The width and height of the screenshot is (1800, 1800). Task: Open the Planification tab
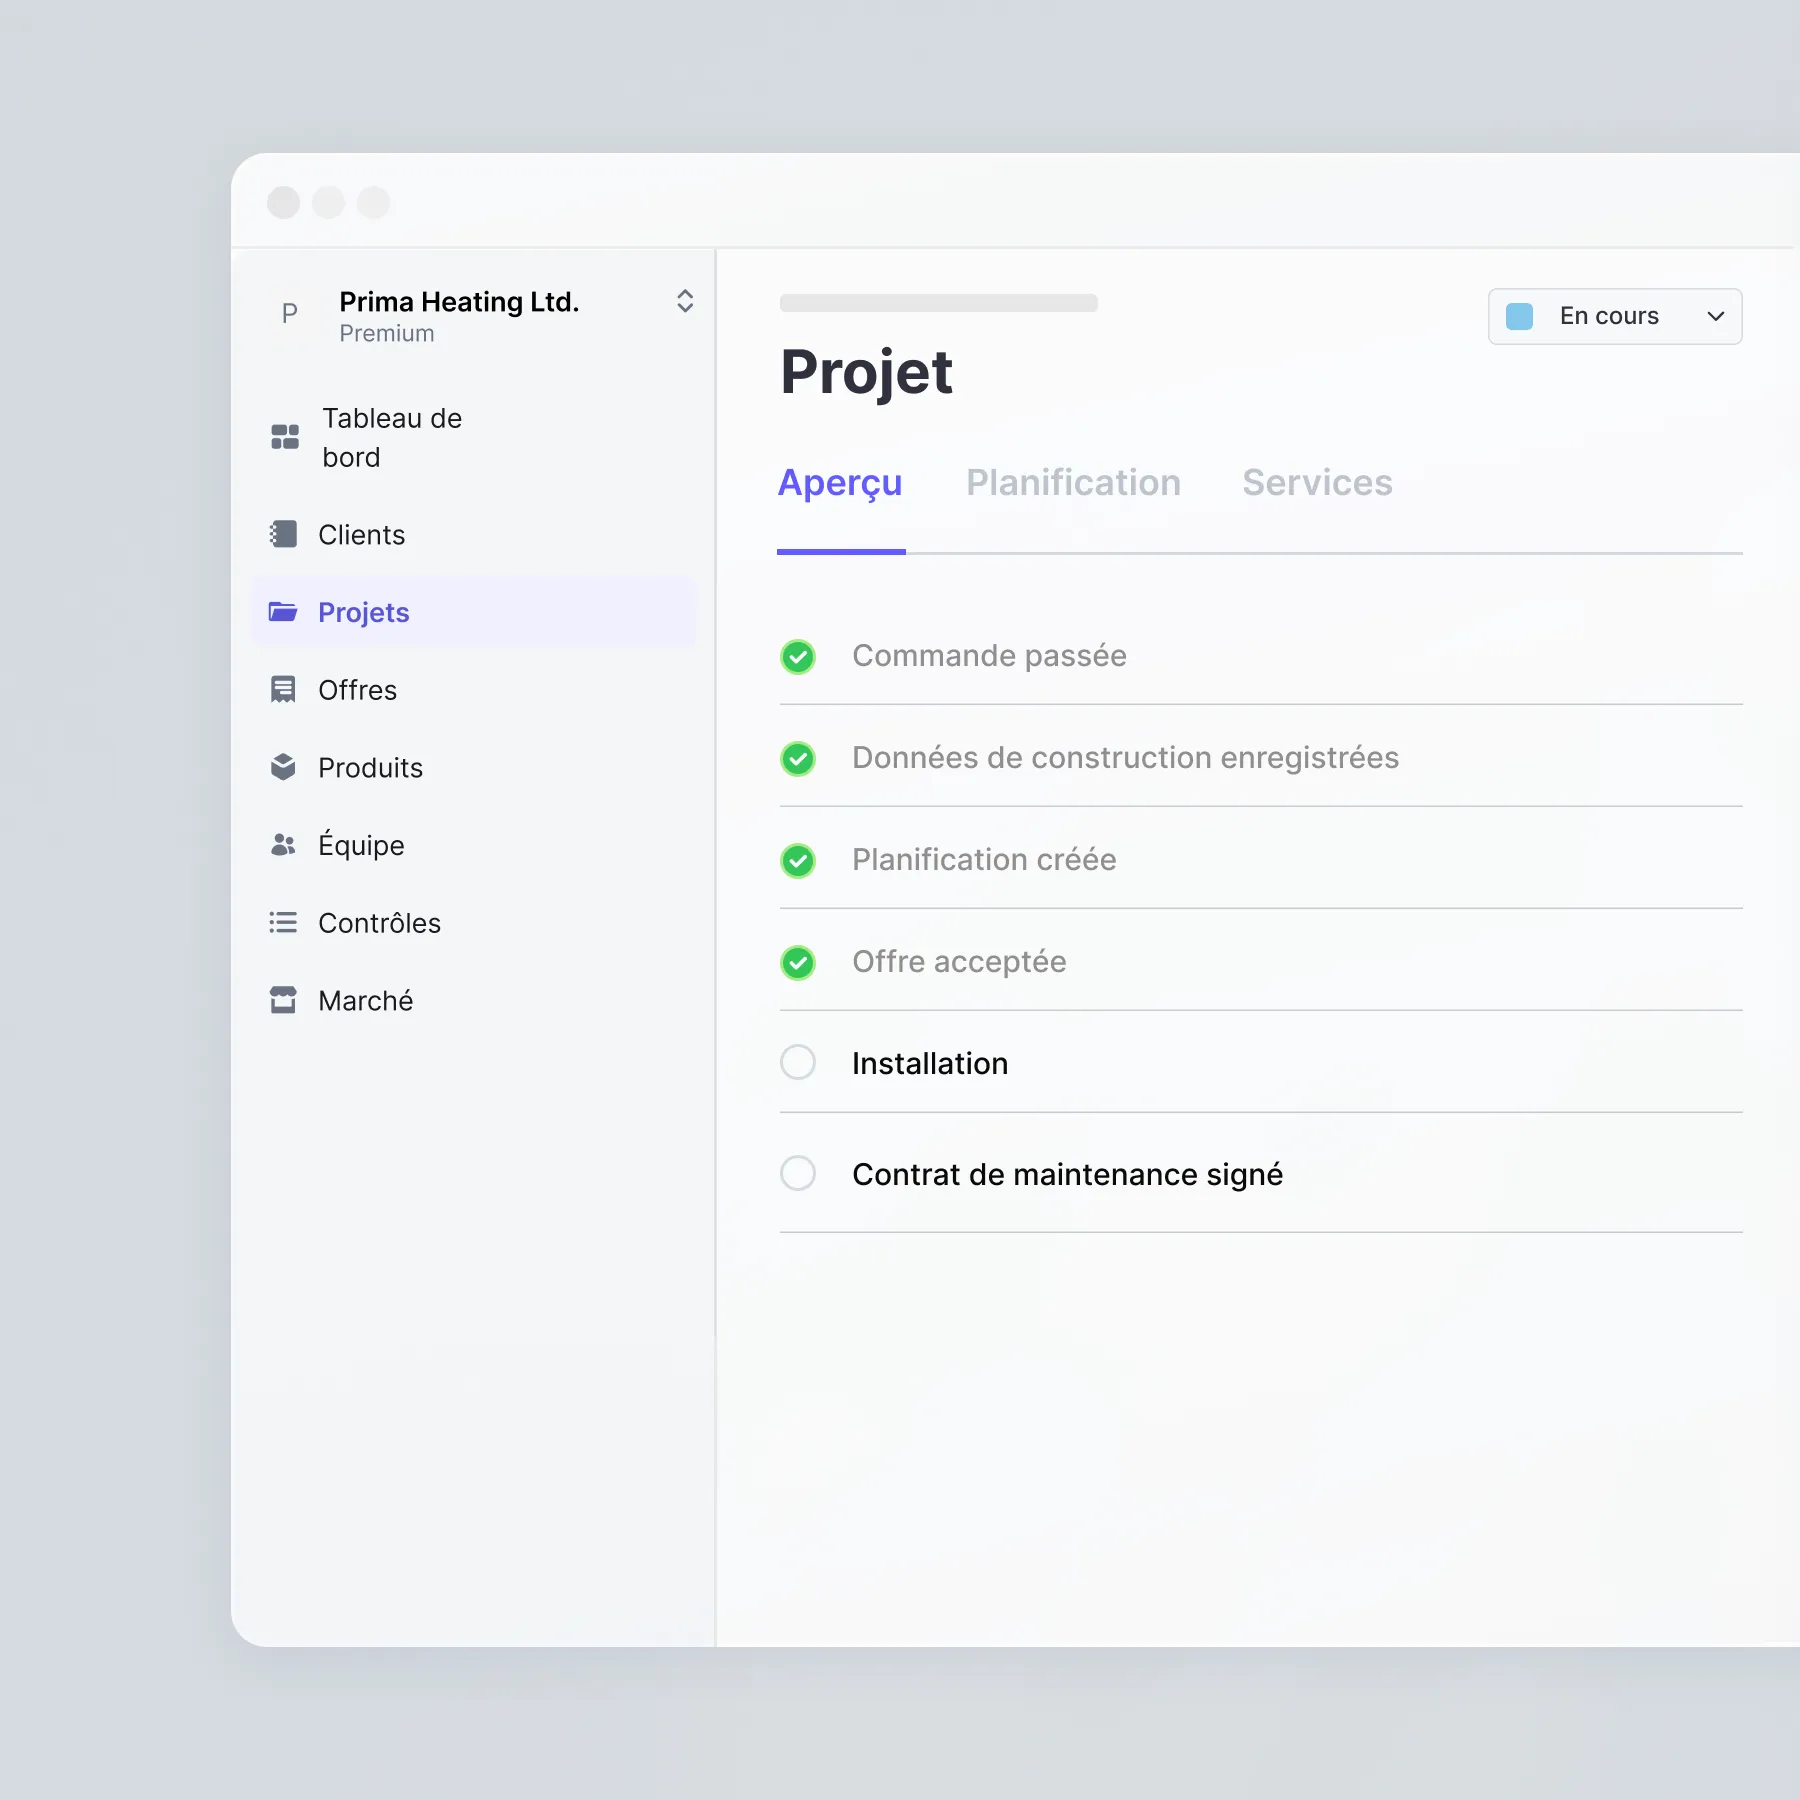(1073, 483)
